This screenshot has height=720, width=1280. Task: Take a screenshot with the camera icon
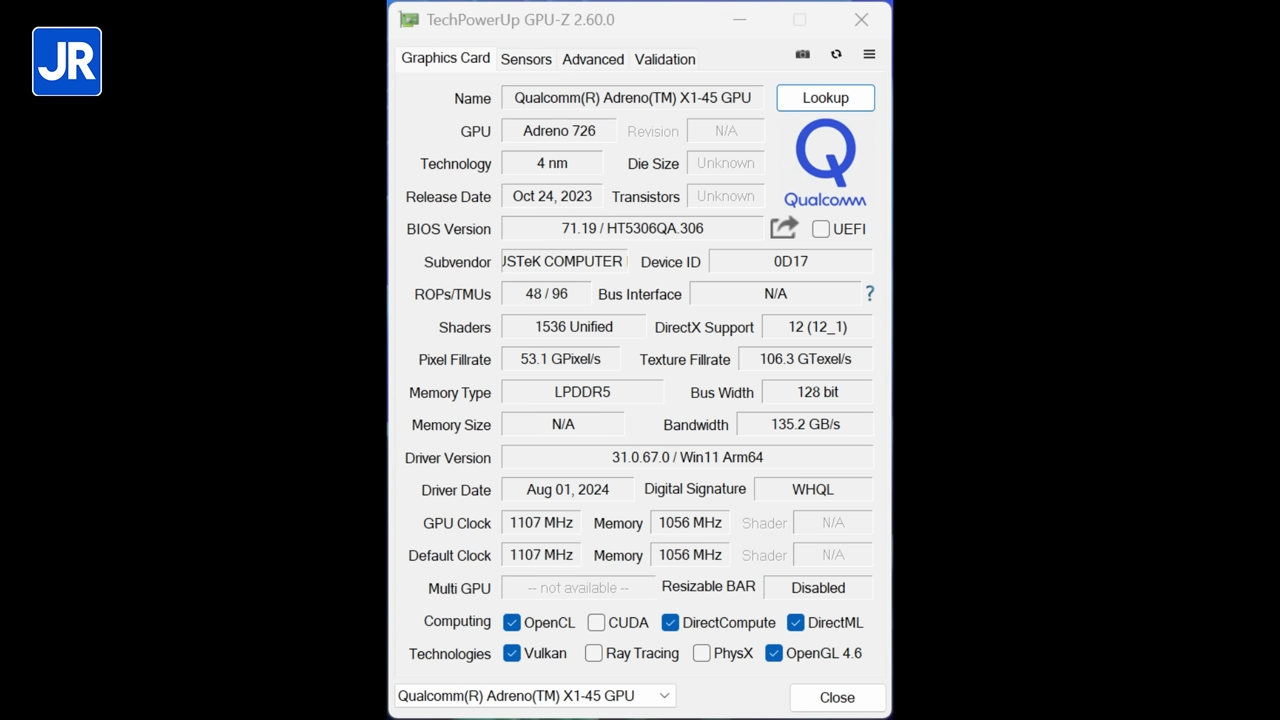802,54
